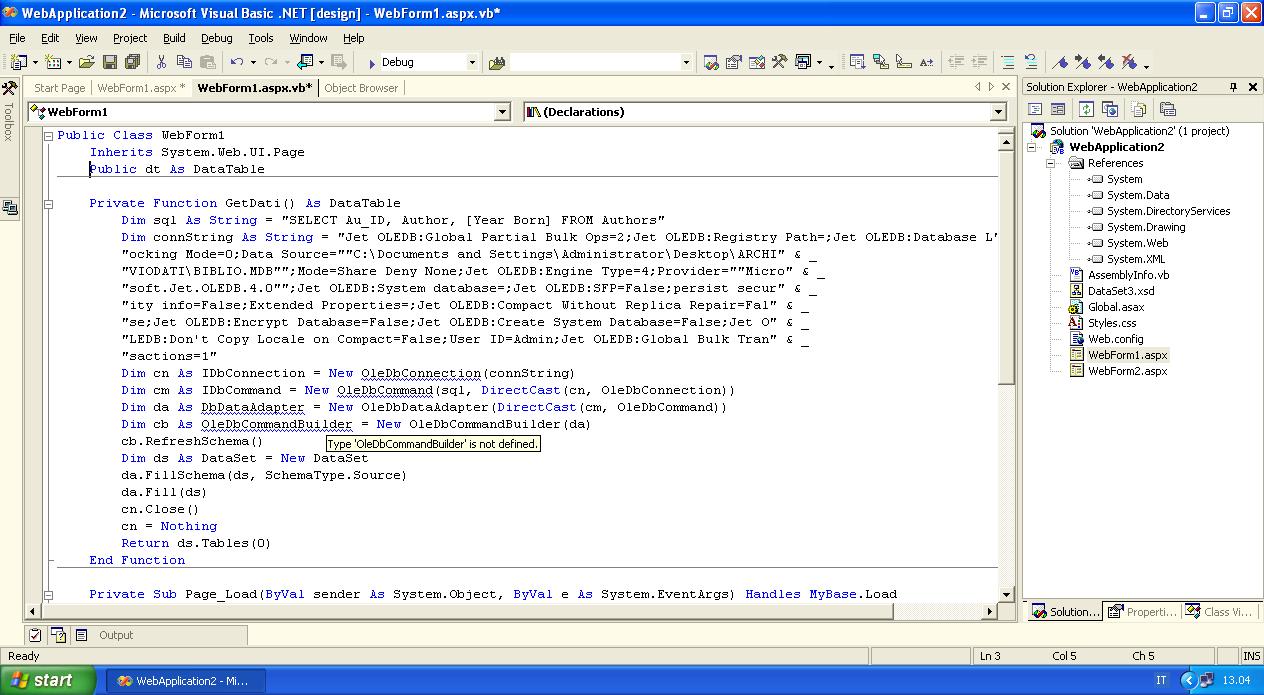
Task: Click View Designer in Solution Explorer toolbar
Action: [x=1057, y=109]
